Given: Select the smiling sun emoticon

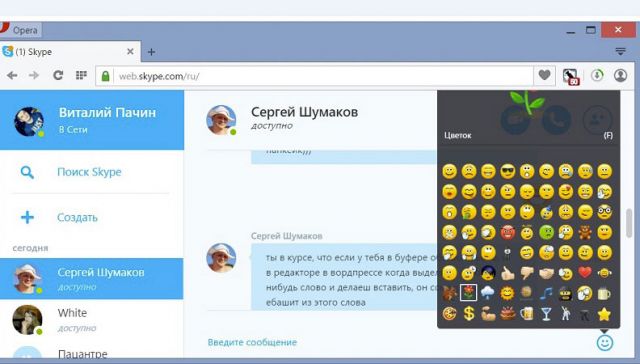Looking at the screenshot, I should click(x=507, y=293).
